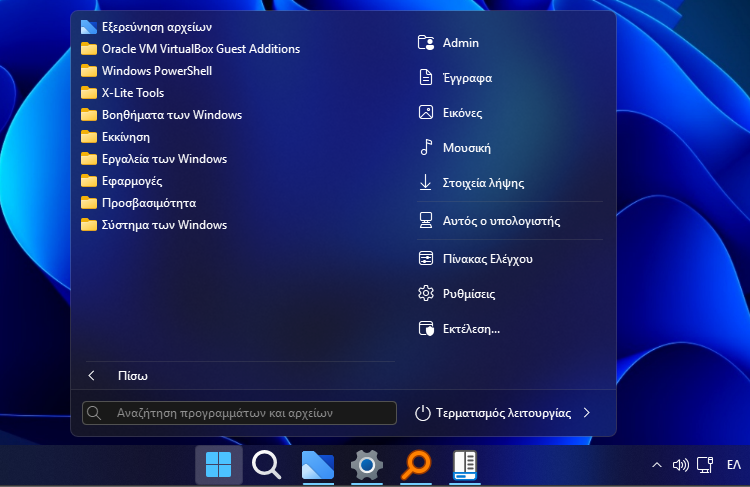Expand the Προσβασιμότητα folder
This screenshot has height=487, width=750.
click(139, 203)
